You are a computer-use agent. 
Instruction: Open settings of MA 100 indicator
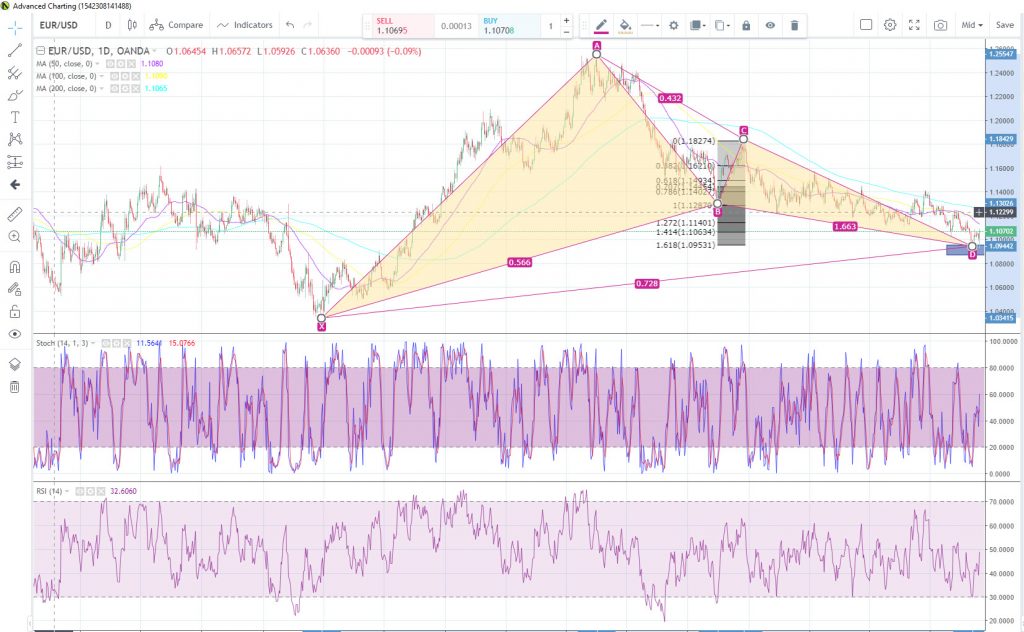[125, 76]
